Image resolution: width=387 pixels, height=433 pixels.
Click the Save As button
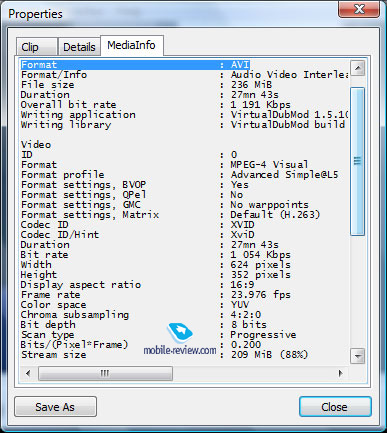(x=55, y=407)
